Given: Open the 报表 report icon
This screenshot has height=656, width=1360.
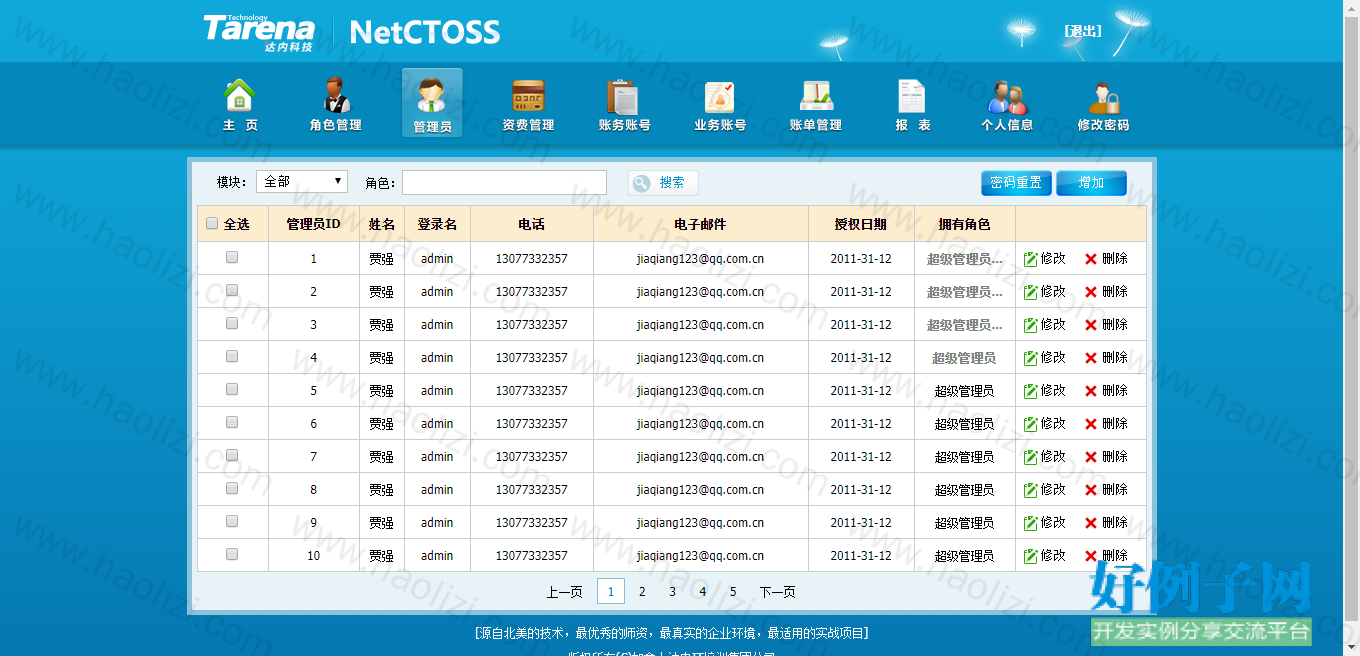Looking at the screenshot, I should (912, 104).
